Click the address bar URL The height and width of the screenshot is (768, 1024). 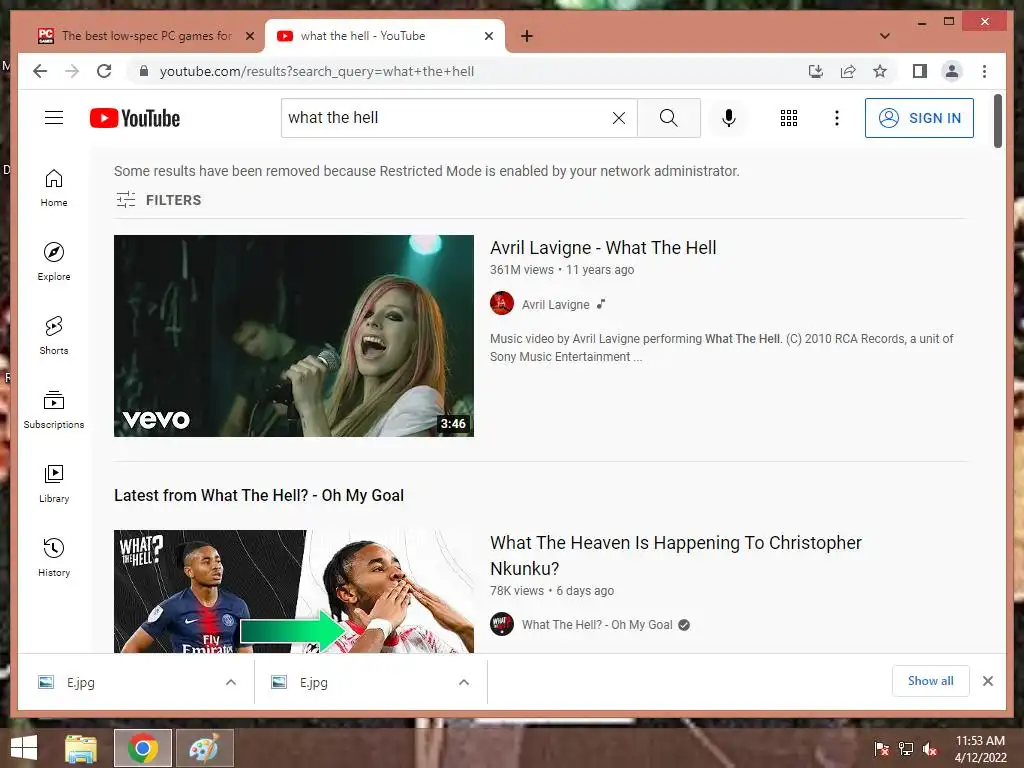(317, 71)
